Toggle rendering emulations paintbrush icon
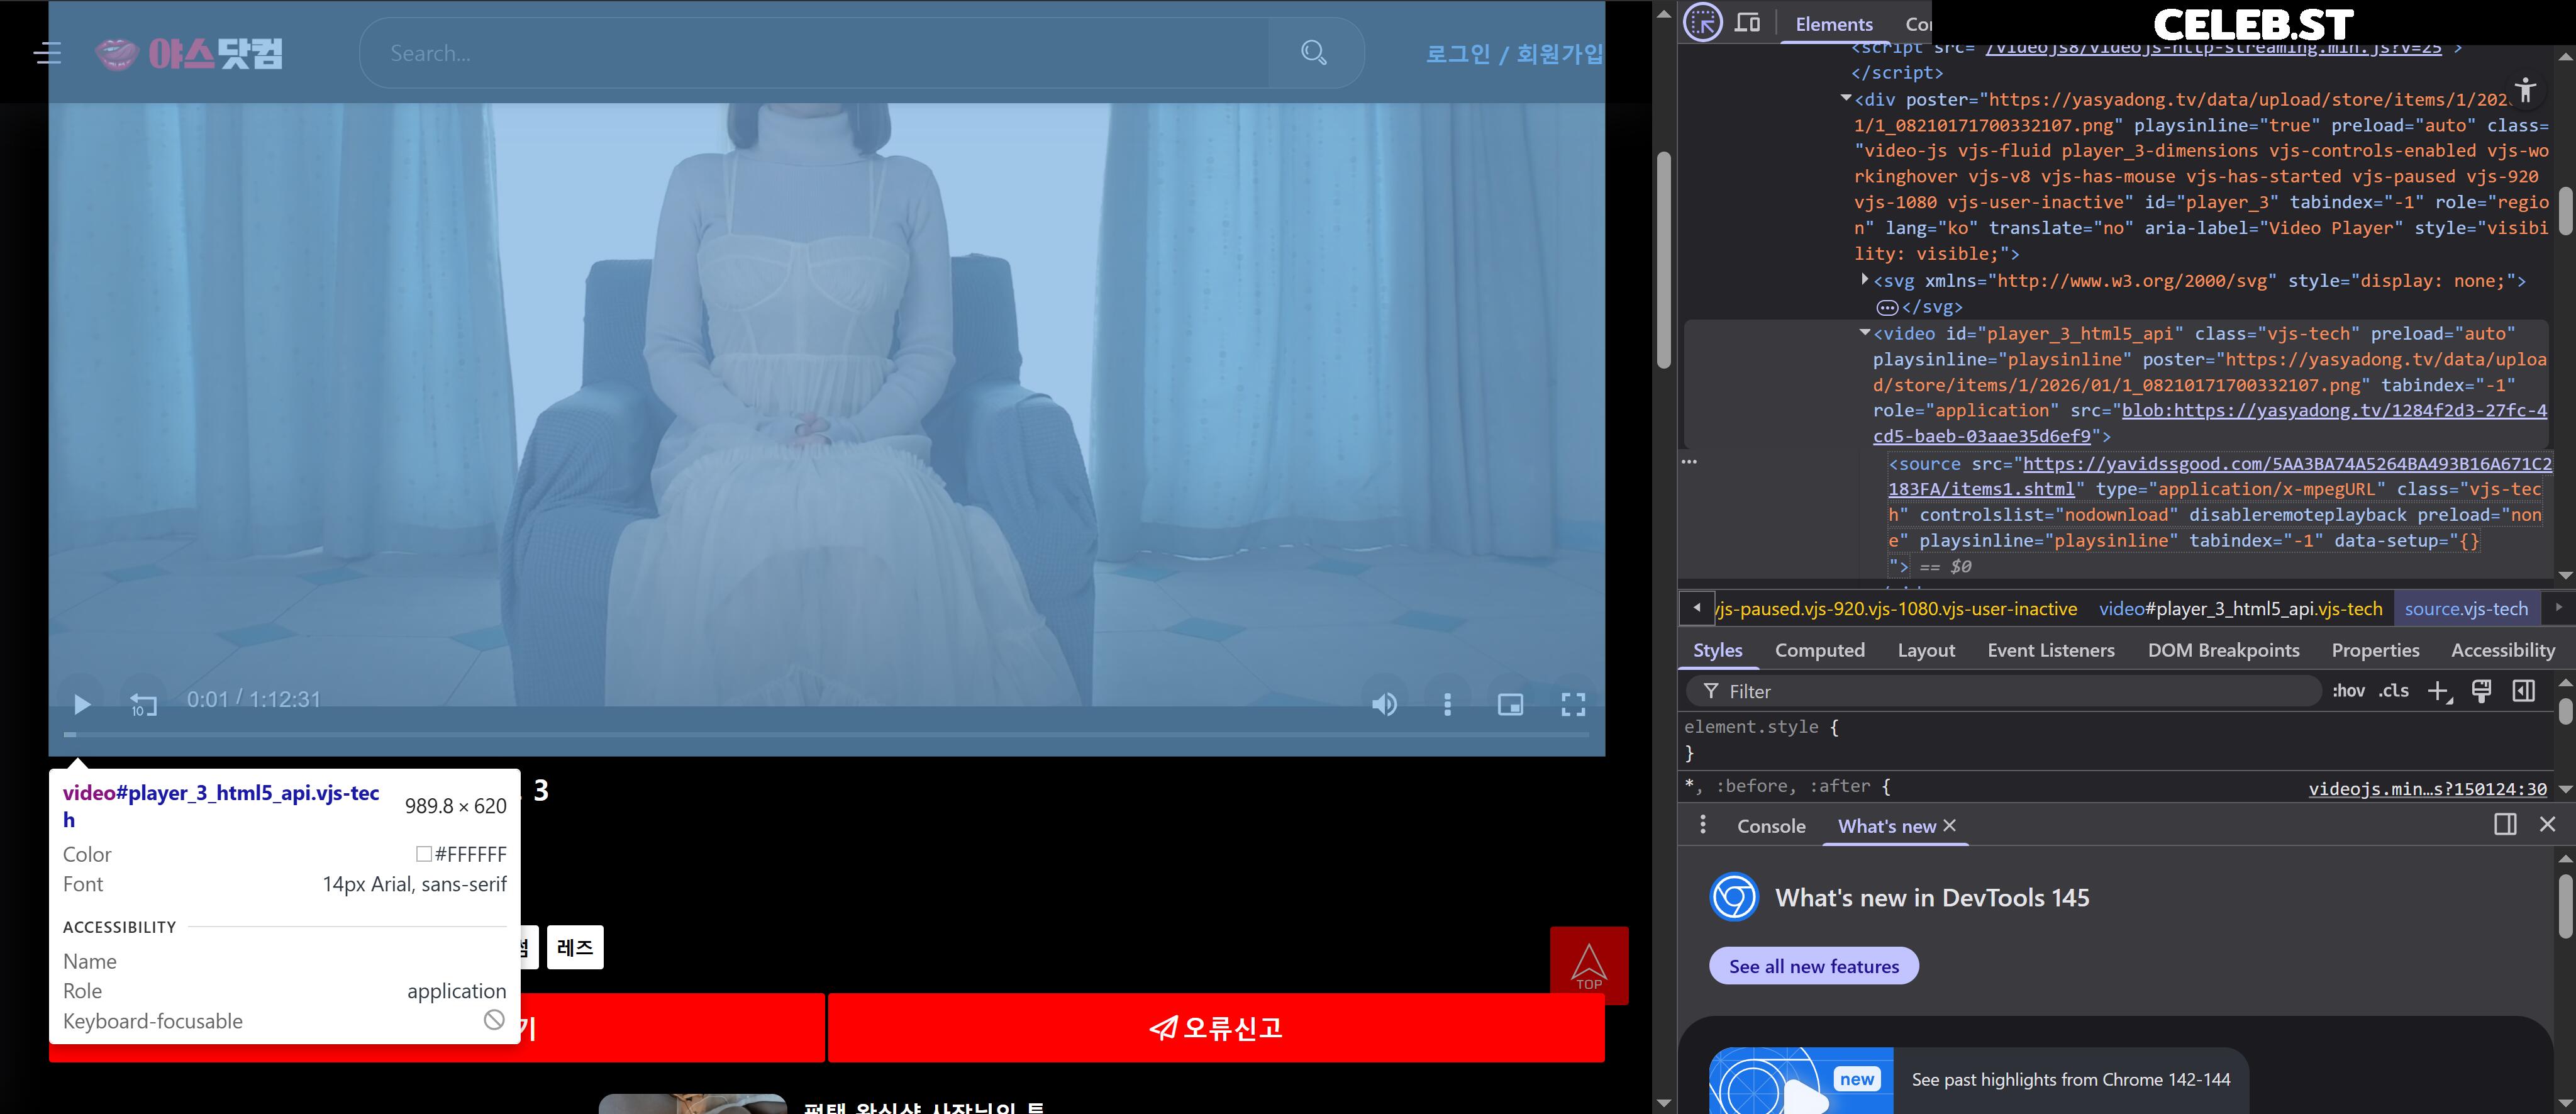This screenshot has width=2576, height=1114. tap(2481, 691)
